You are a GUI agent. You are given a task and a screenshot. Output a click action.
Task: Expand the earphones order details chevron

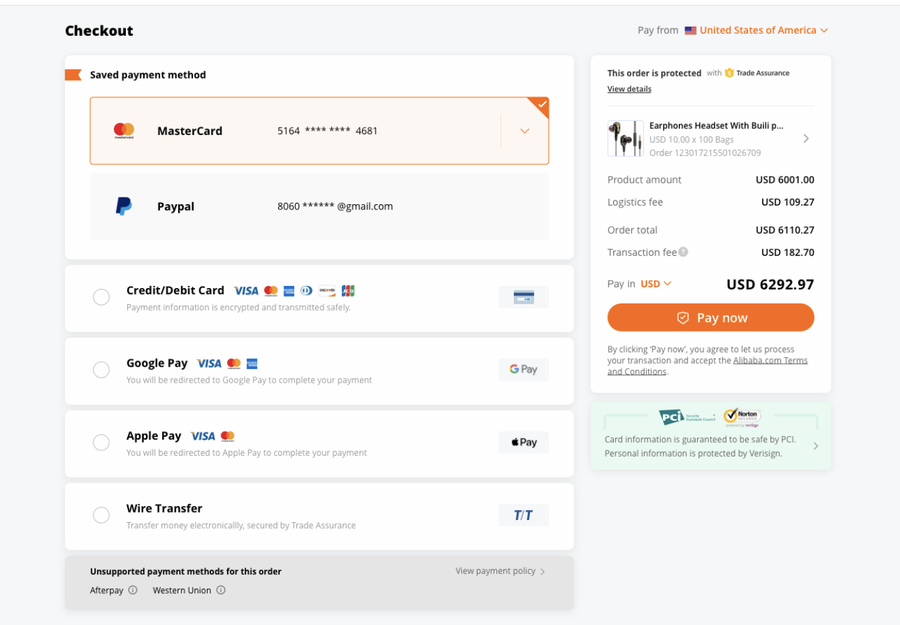tap(806, 139)
